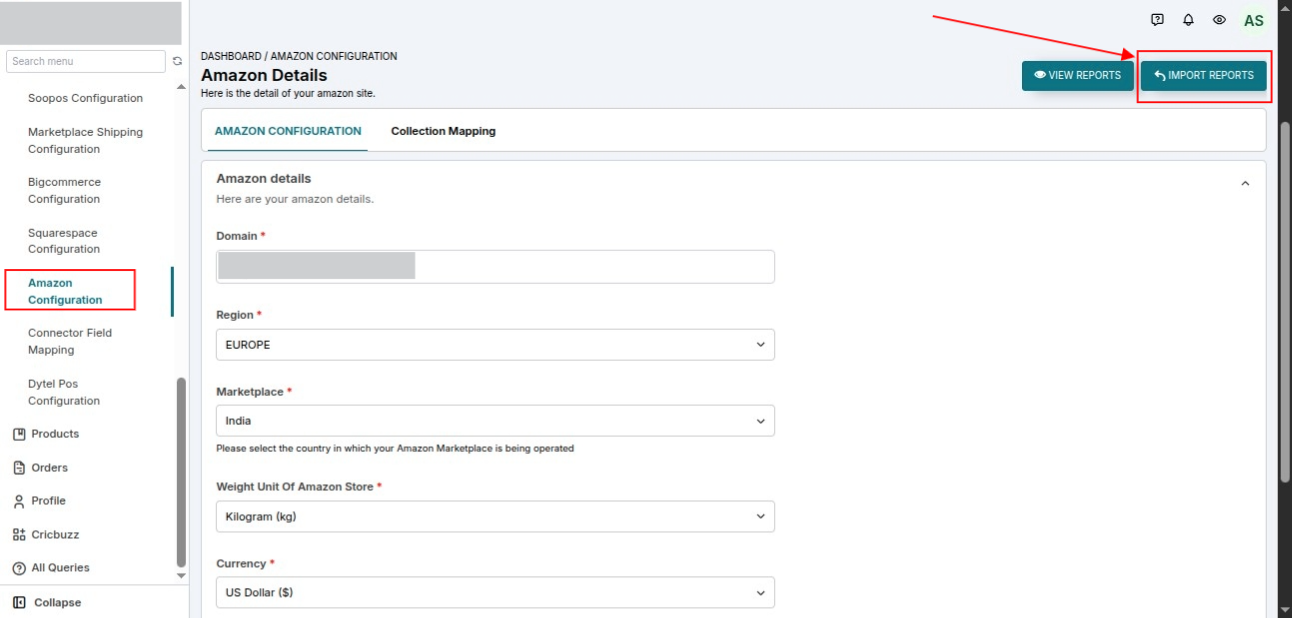Open the Region dropdown showing EUROPE

(x=495, y=345)
